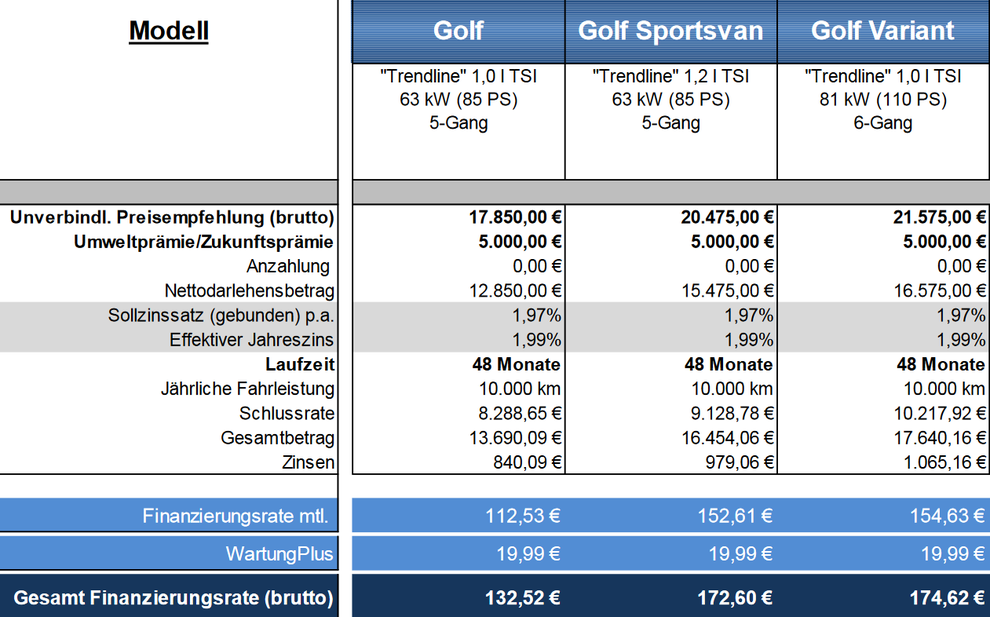Click the Gesamtbetrag row label

pyautogui.click(x=278, y=438)
